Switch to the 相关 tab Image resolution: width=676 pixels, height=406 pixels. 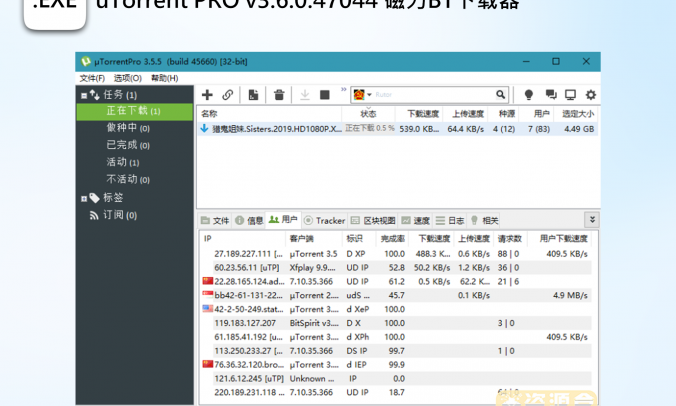coord(484,221)
